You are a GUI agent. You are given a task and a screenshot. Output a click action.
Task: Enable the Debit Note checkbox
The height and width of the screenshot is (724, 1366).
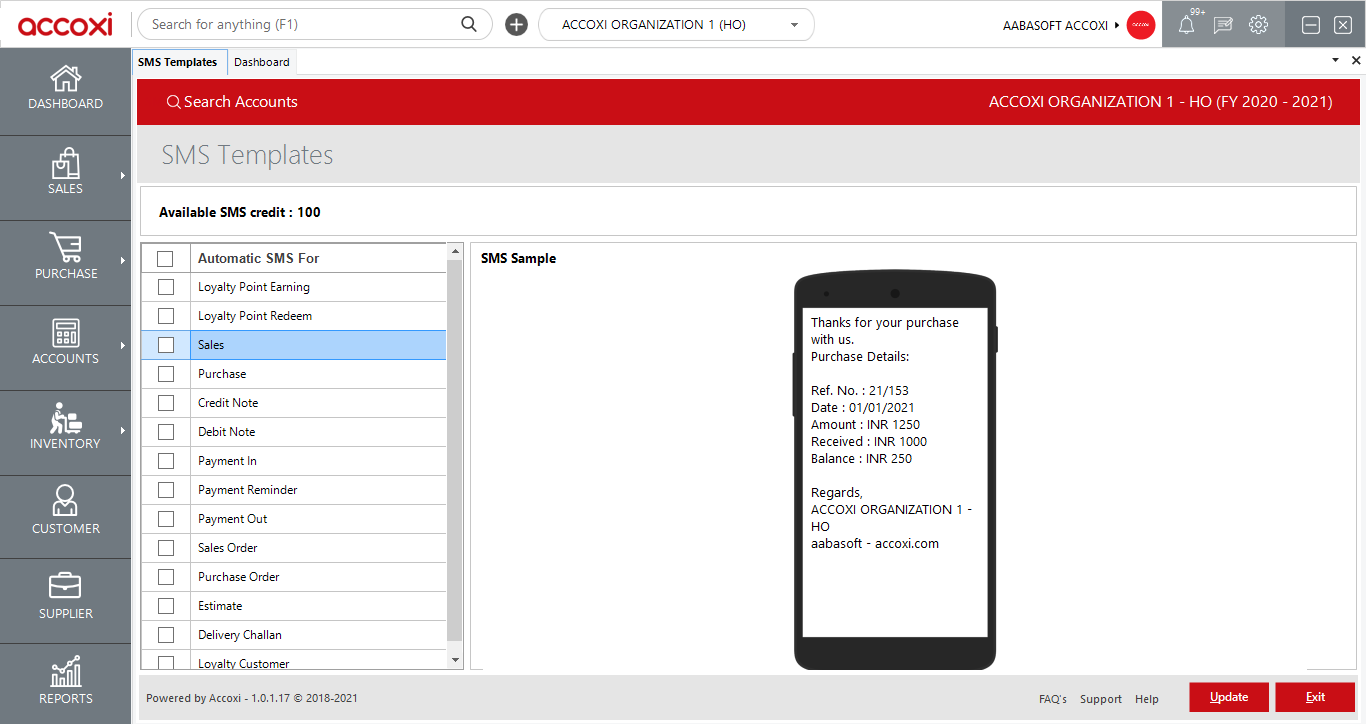(x=165, y=432)
